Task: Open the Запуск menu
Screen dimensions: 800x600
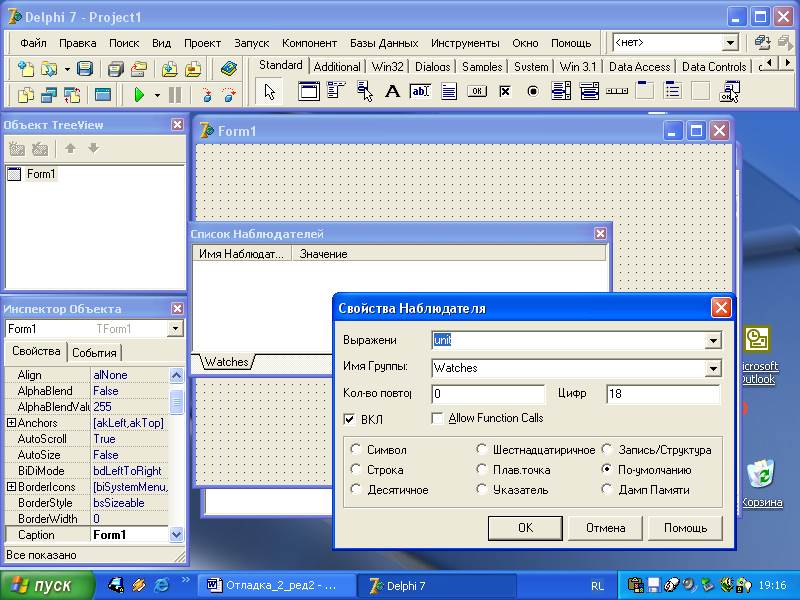Action: [x=252, y=43]
